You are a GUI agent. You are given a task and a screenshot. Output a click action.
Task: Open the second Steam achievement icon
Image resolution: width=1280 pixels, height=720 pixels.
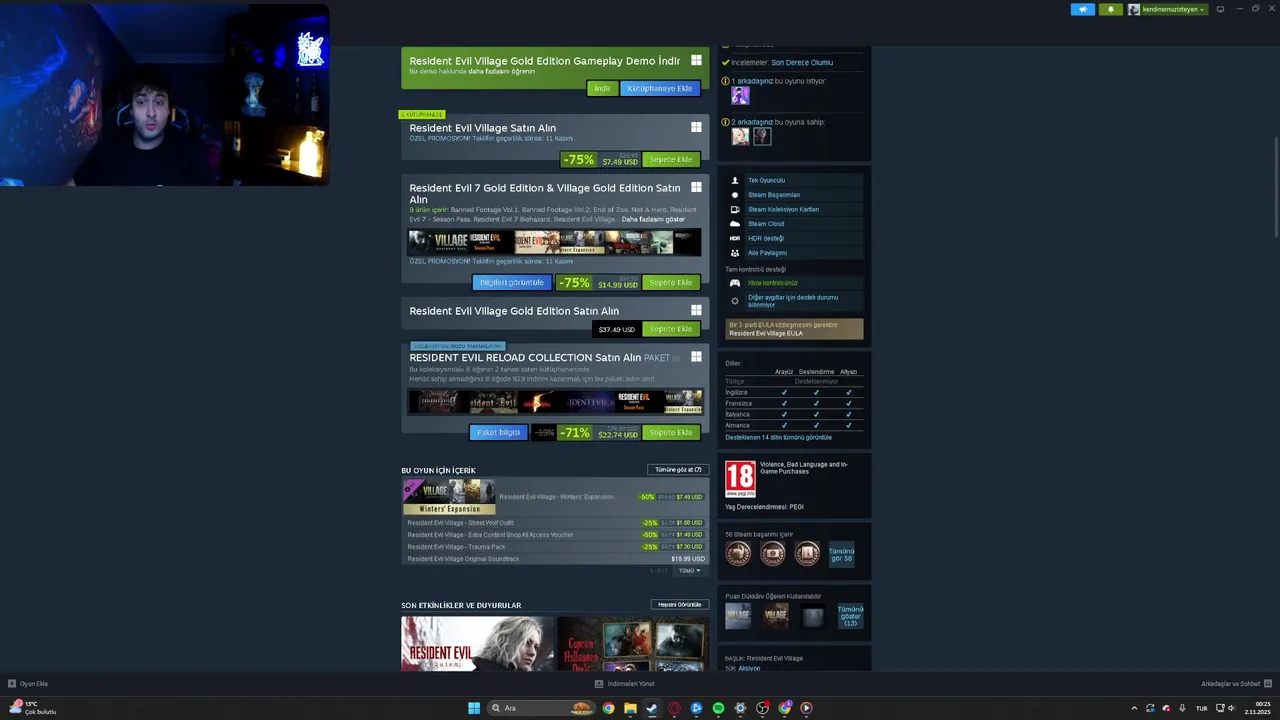tap(773, 553)
